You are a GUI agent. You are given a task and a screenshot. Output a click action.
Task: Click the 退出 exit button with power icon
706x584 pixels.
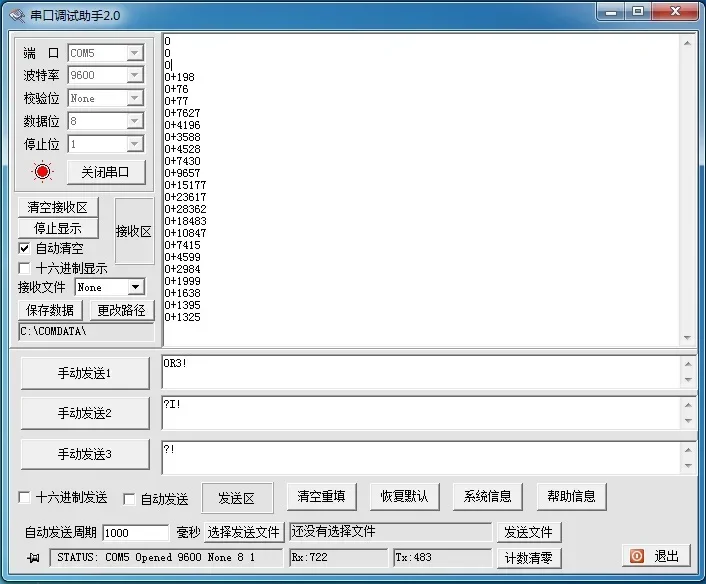(656, 556)
